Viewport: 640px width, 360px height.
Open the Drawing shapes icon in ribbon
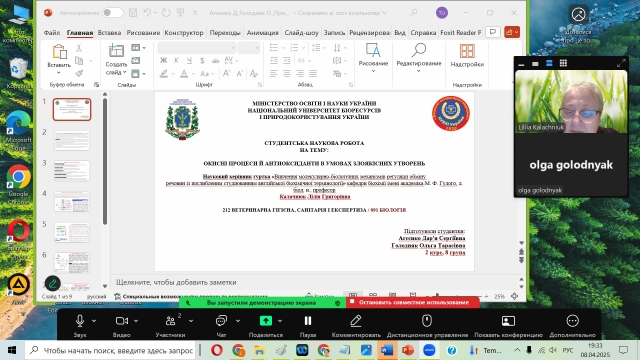coord(373,51)
